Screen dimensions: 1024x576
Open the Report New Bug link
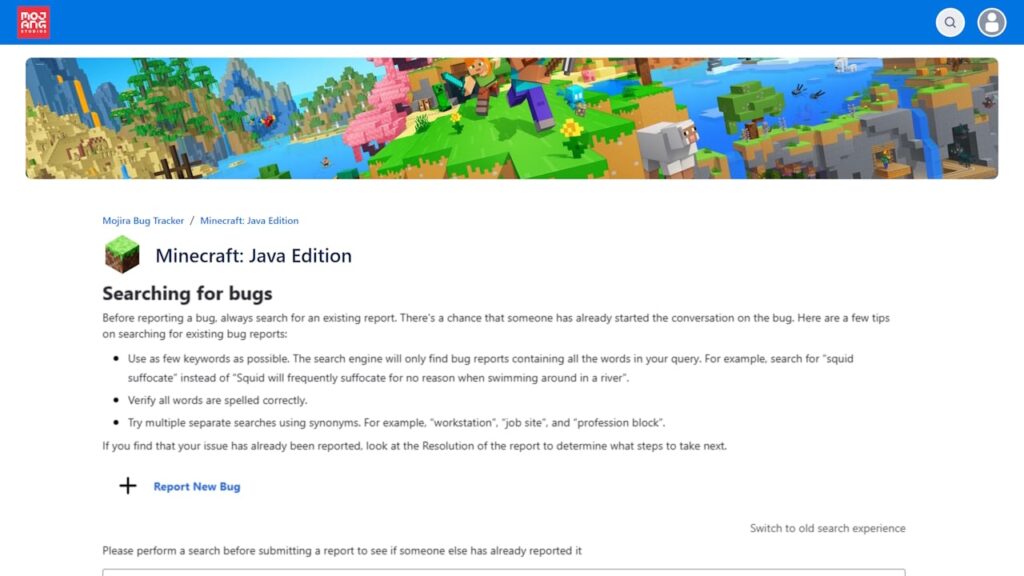[x=197, y=487]
